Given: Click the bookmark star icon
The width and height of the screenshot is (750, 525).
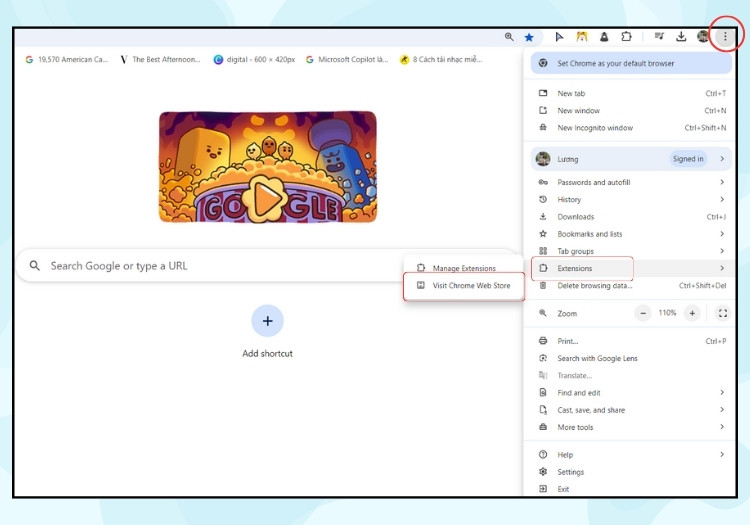Looking at the screenshot, I should [529, 37].
